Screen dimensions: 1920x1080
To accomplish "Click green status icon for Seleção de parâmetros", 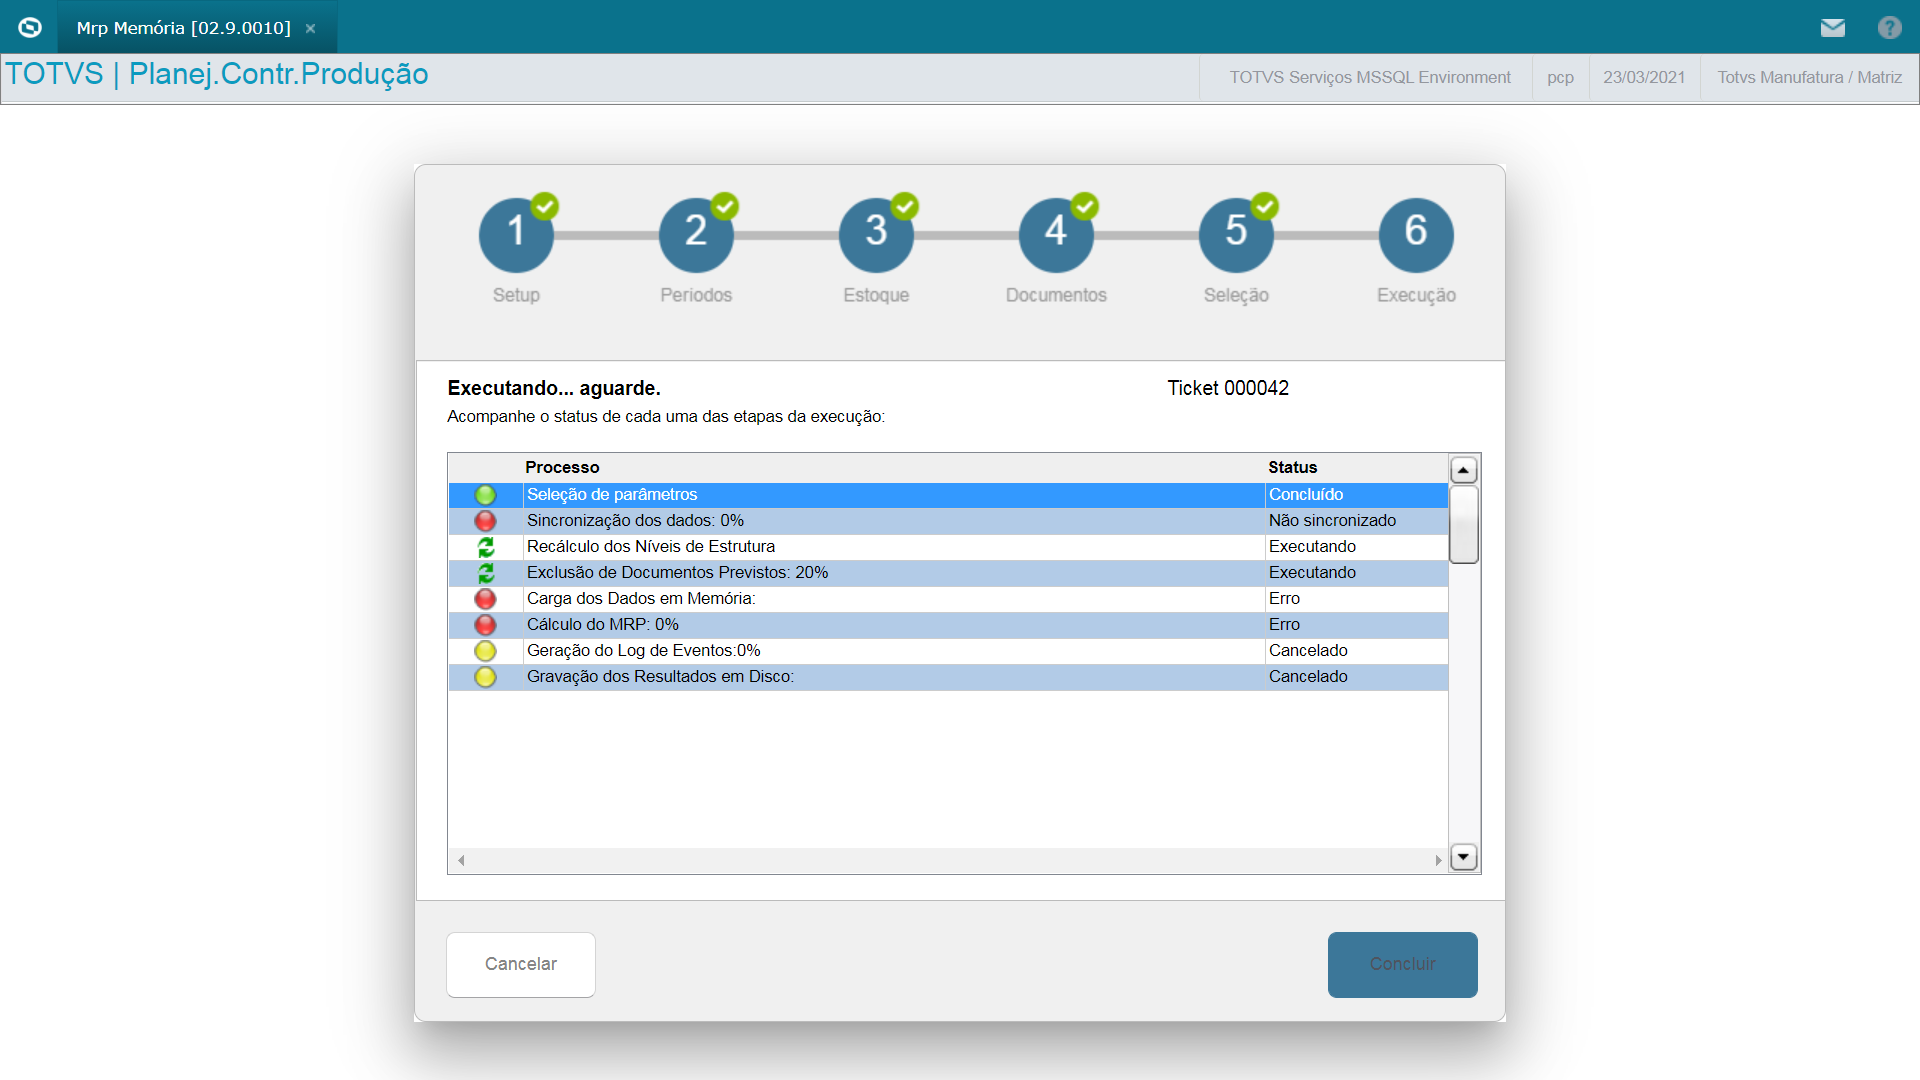I will tap(485, 495).
